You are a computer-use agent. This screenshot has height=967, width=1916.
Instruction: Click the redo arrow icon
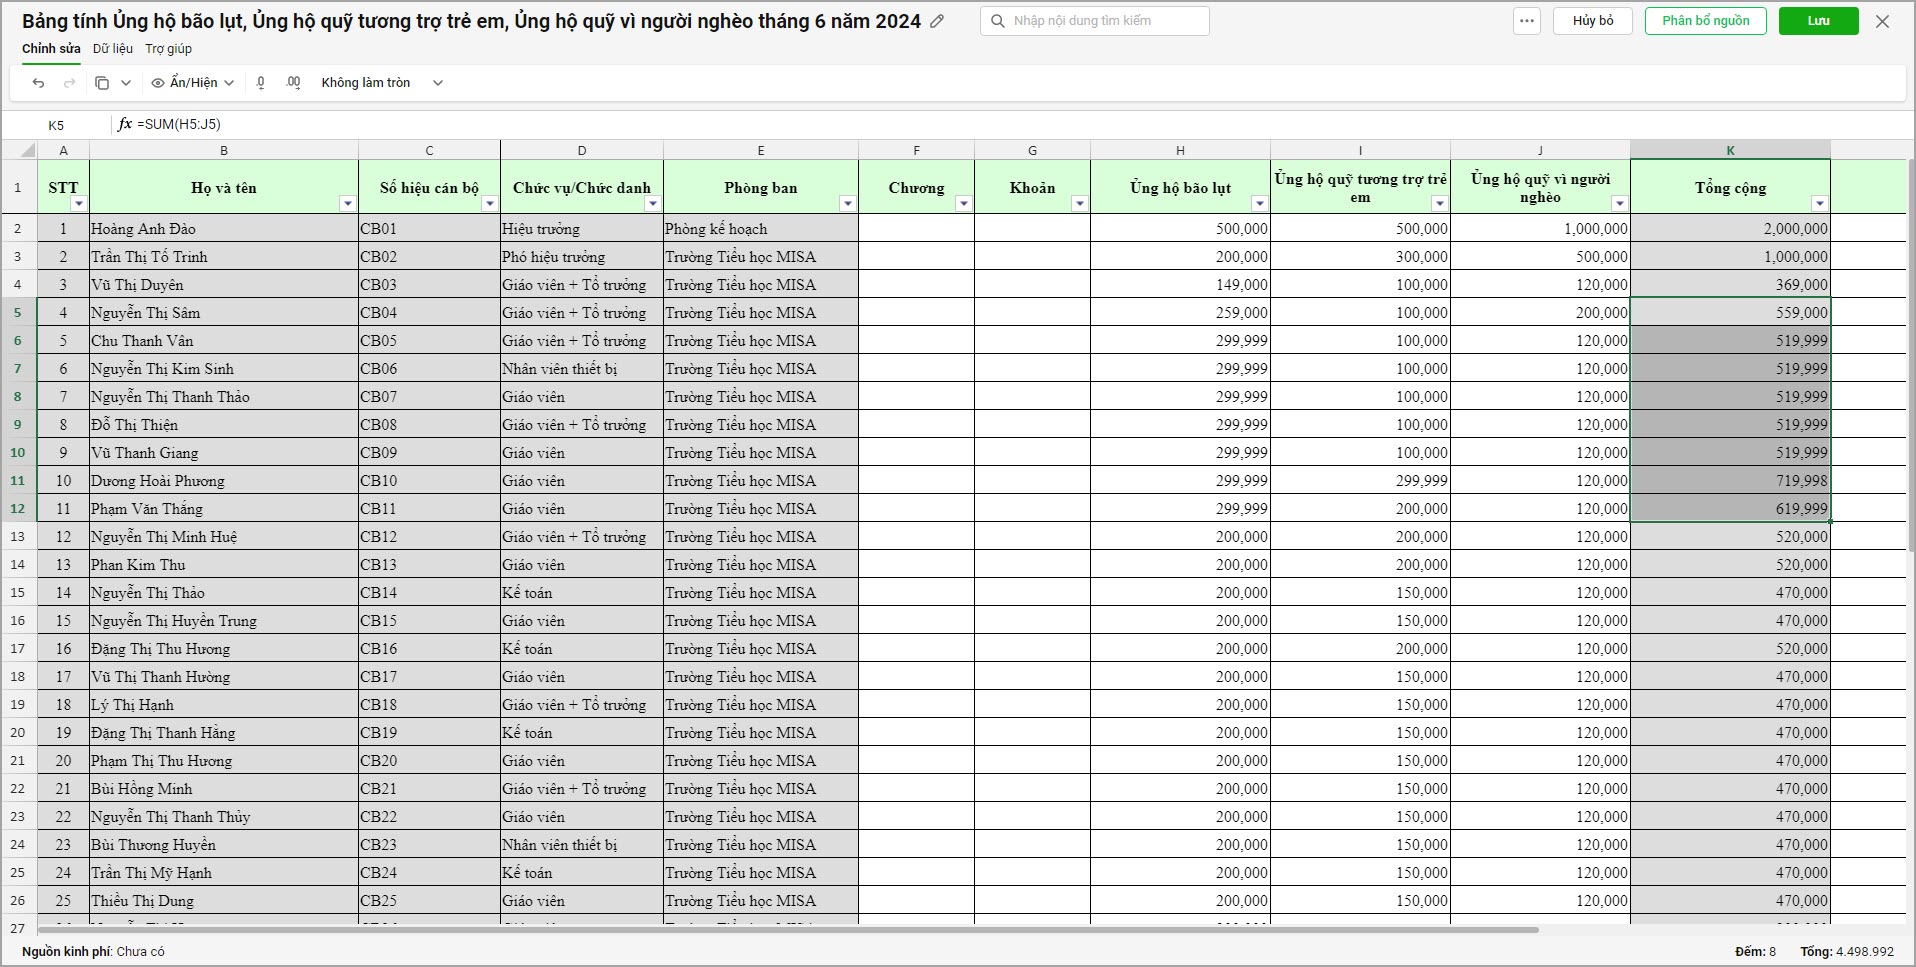coord(69,83)
